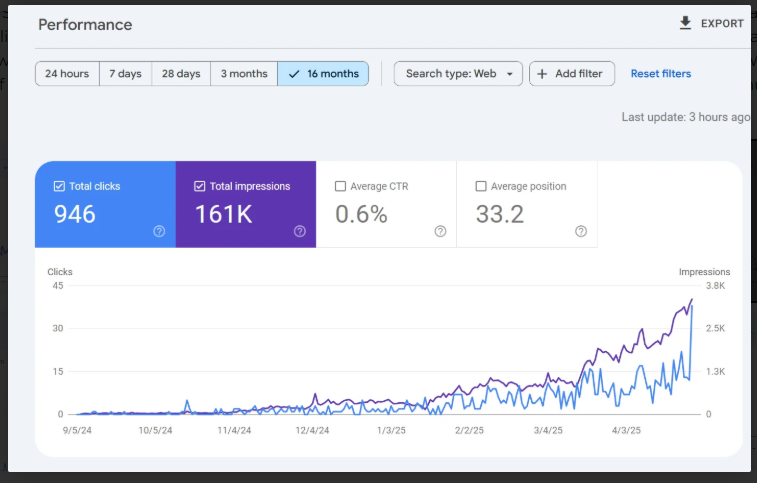Click the 4/3/25 date on the chart axis
This screenshot has height=483, width=757.
click(x=626, y=430)
